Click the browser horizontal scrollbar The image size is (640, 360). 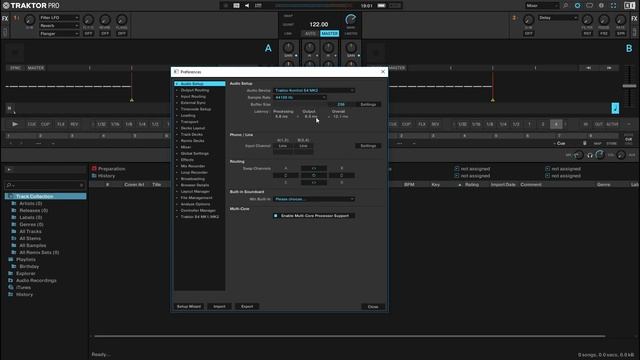pos(349,336)
